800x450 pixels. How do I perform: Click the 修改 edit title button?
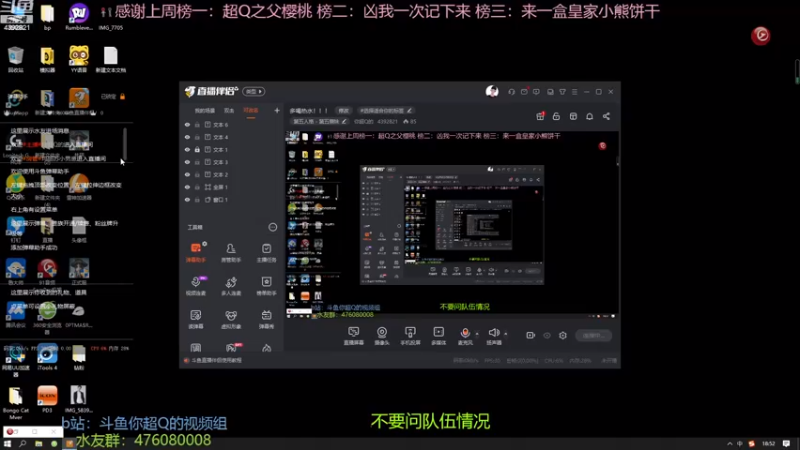point(343,110)
